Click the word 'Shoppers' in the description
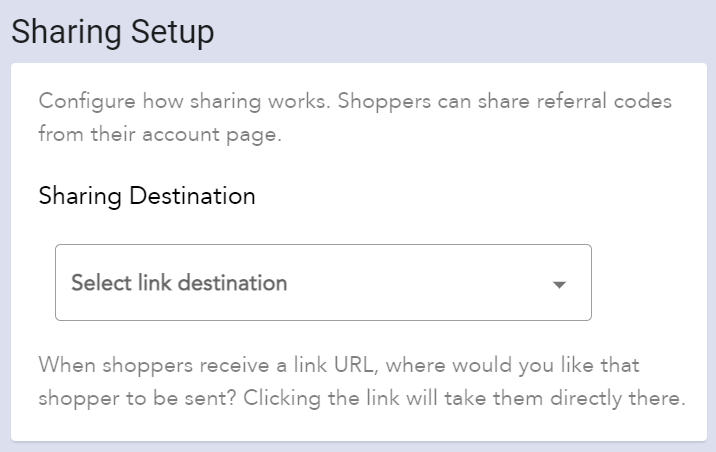 pyautogui.click(x=384, y=102)
